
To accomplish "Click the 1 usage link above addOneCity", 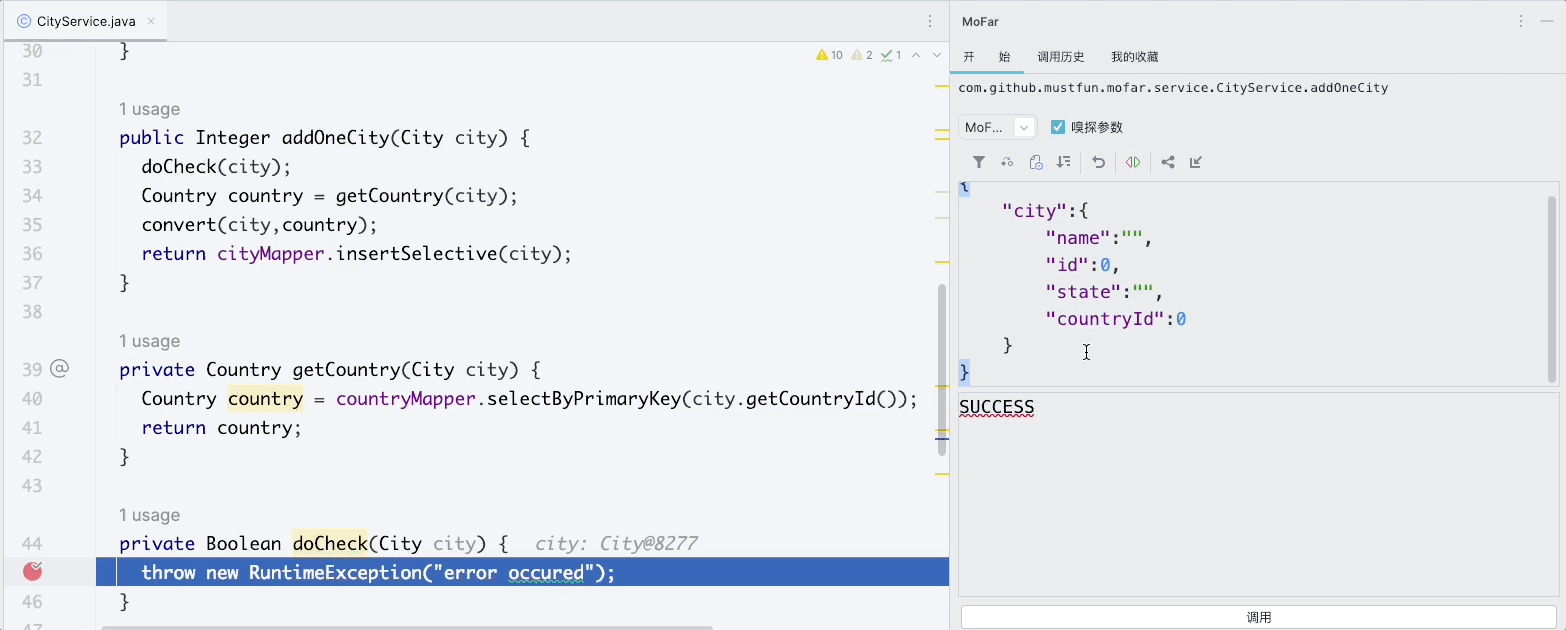I will pos(149,109).
